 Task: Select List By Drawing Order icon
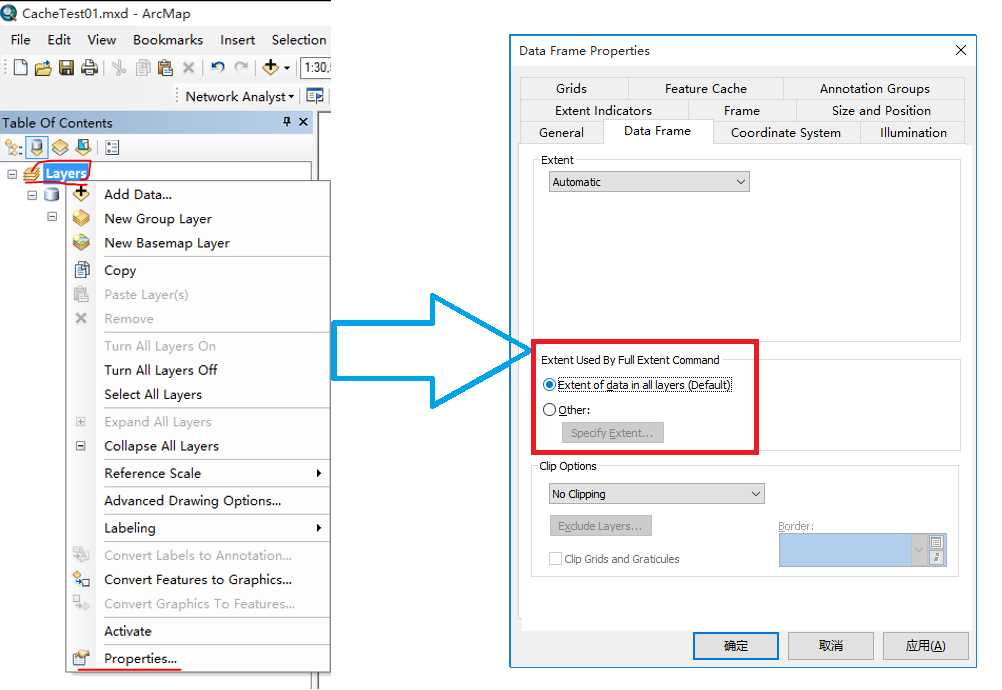point(13,148)
